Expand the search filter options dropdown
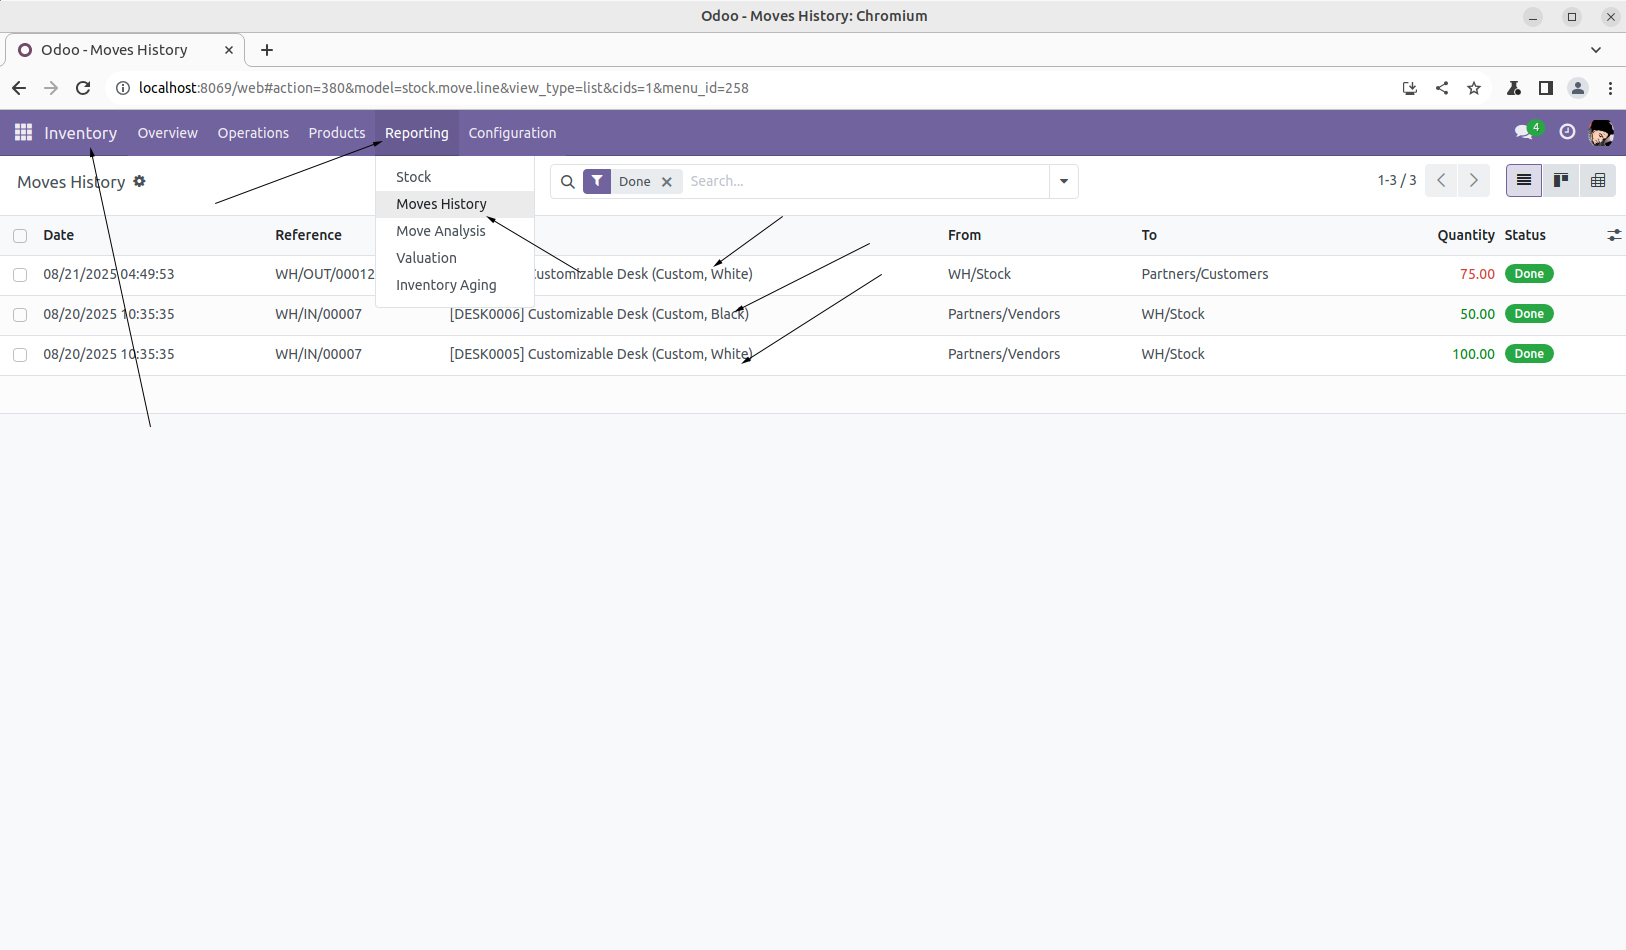The image size is (1626, 950). click(x=1063, y=182)
